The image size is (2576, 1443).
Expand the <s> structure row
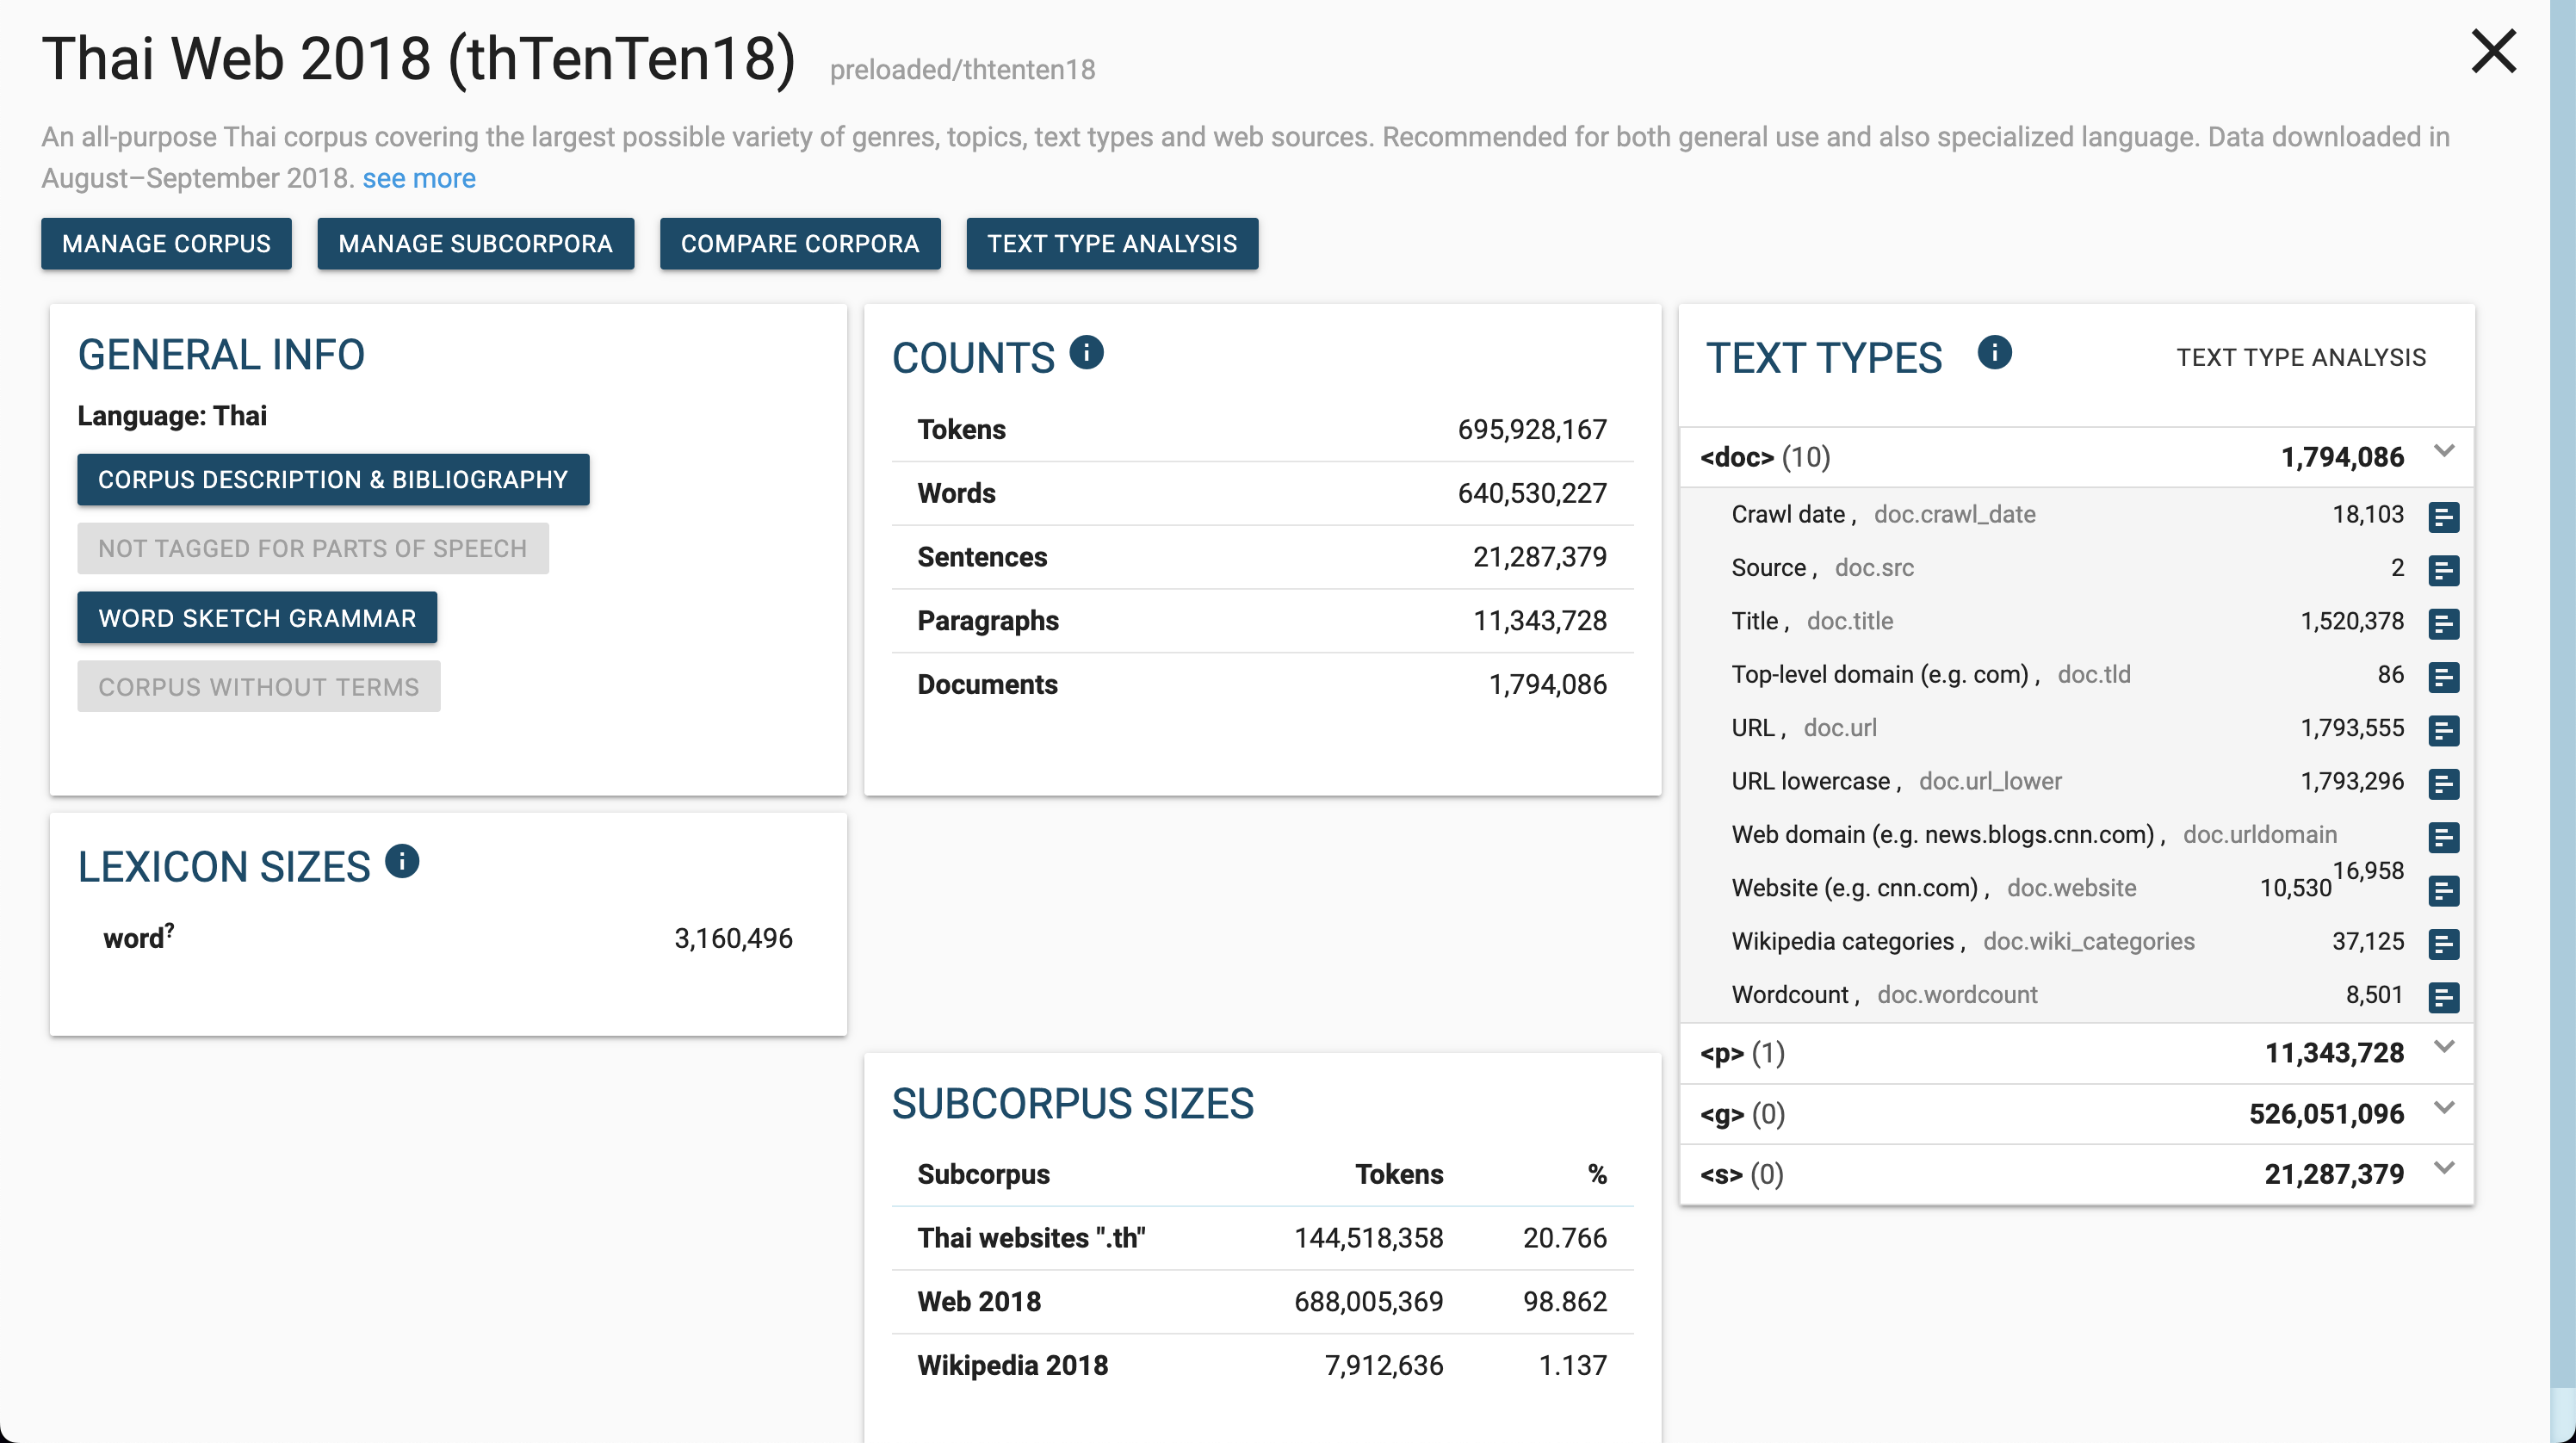pyautogui.click(x=2444, y=1168)
